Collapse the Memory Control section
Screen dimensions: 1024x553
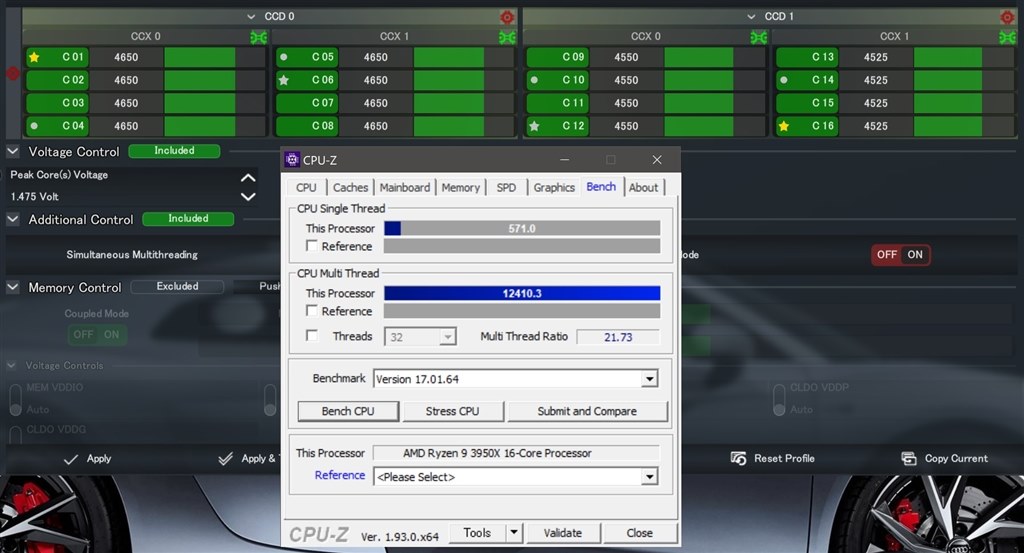point(12,287)
